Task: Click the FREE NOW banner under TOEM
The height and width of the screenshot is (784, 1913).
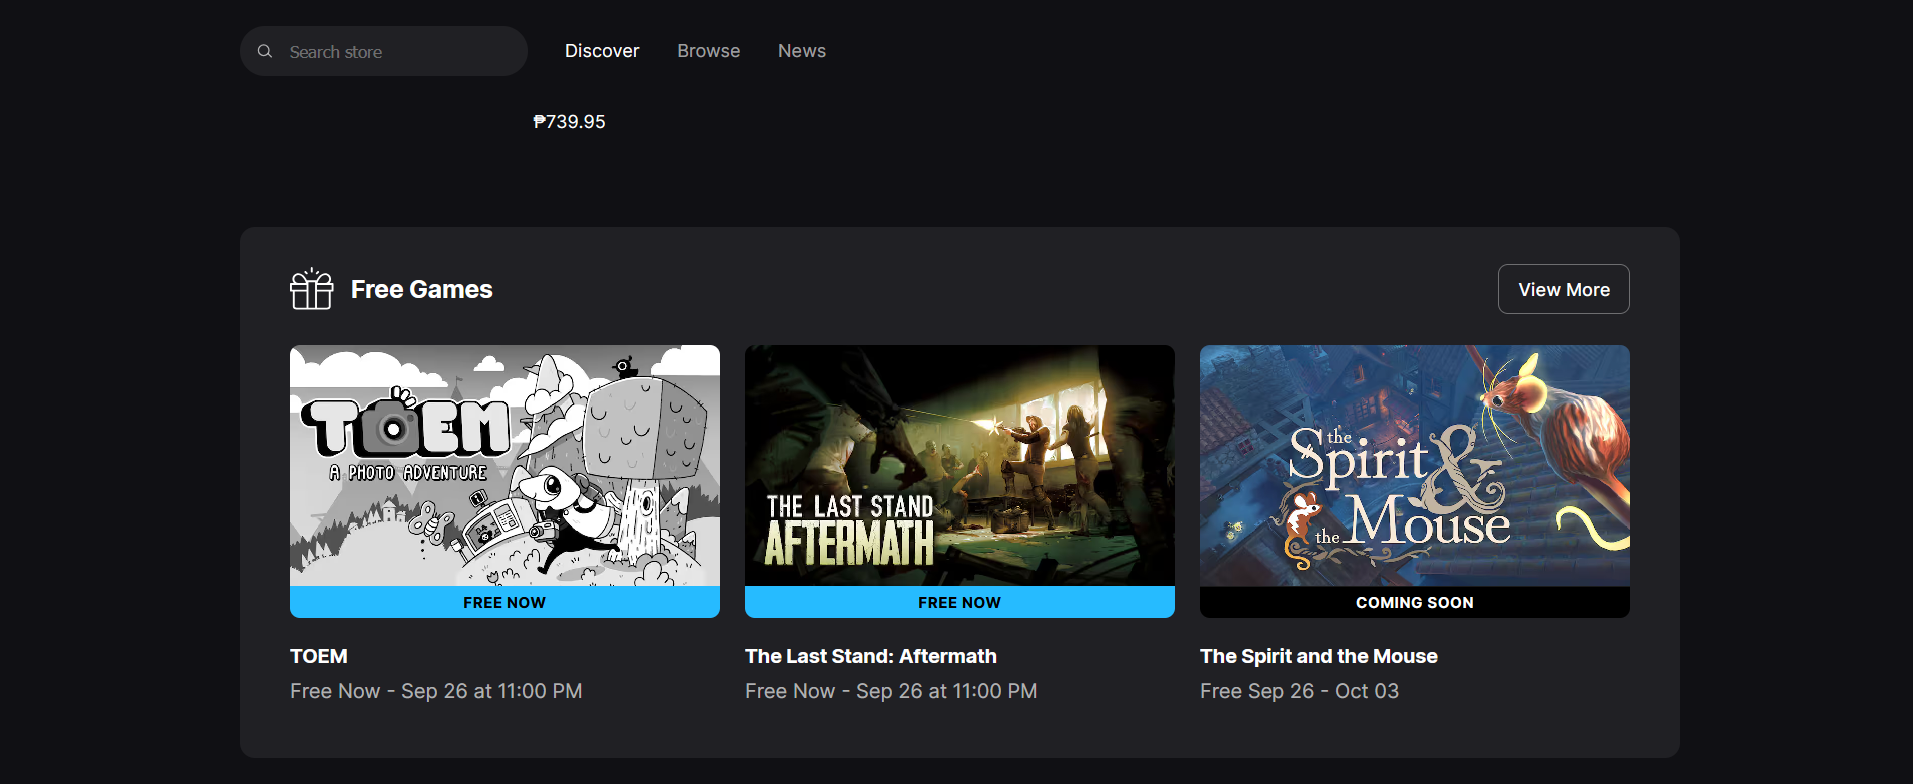Action: (x=504, y=602)
